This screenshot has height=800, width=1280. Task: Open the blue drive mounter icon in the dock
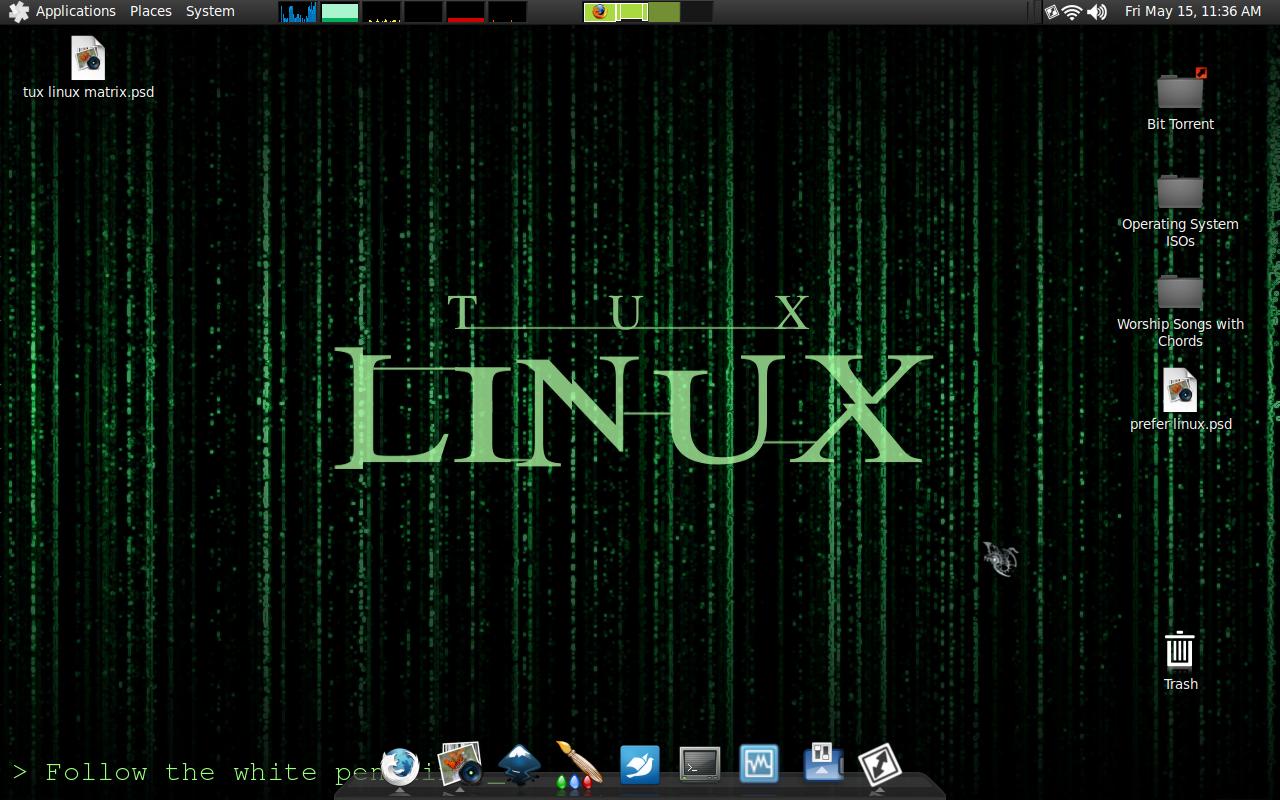coord(823,762)
